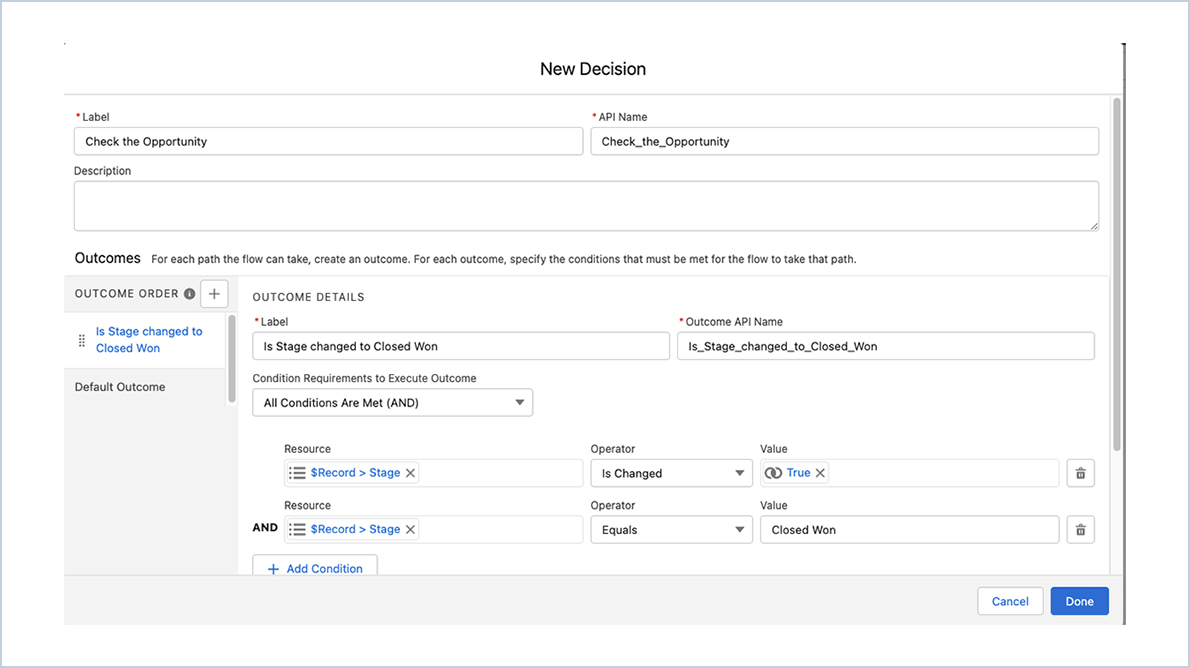
Task: Click the plus icon to add an outcome
Action: pos(214,293)
